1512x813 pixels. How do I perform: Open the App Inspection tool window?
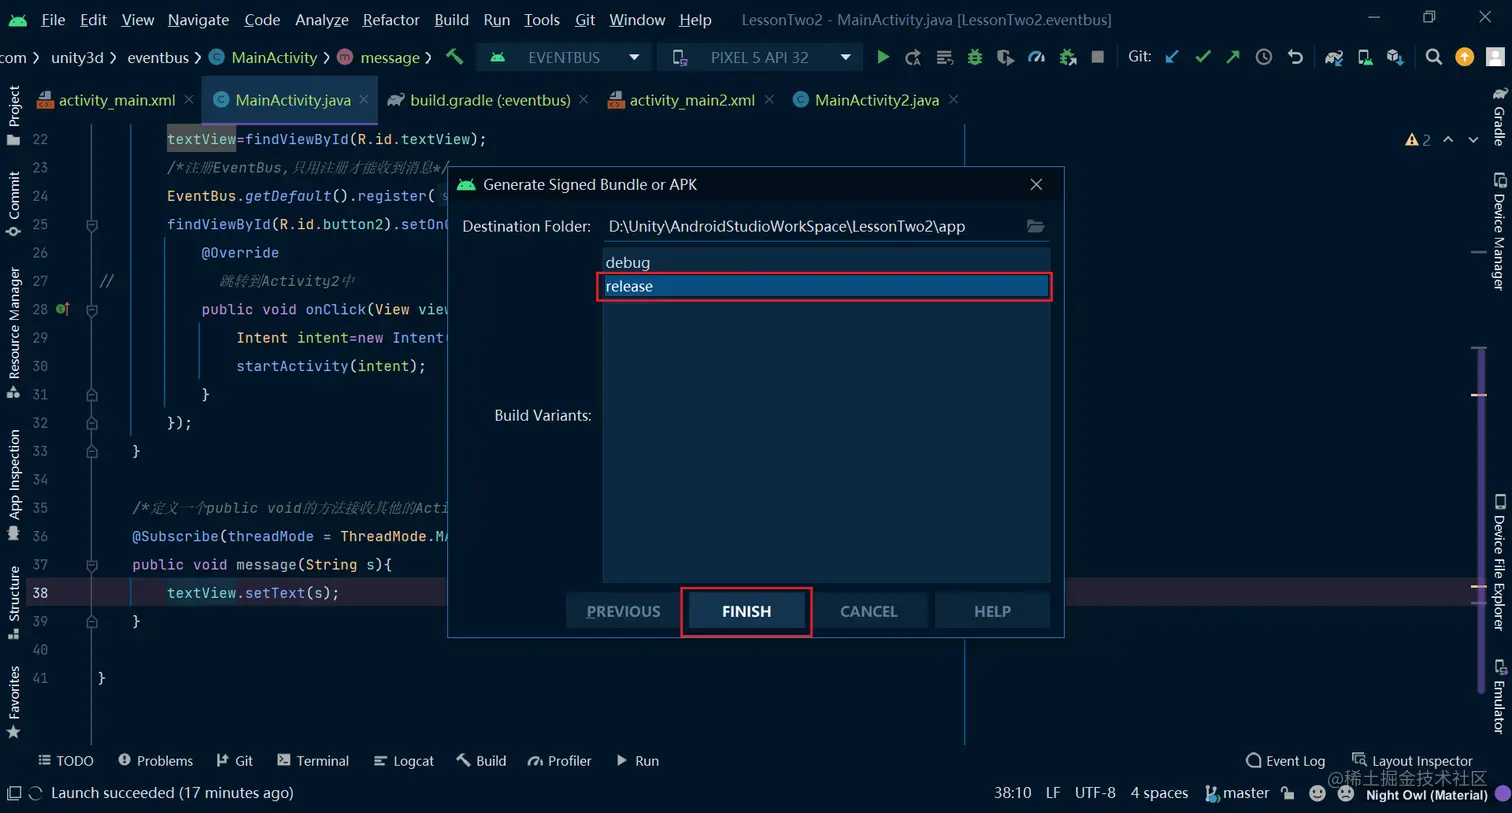[x=13, y=484]
